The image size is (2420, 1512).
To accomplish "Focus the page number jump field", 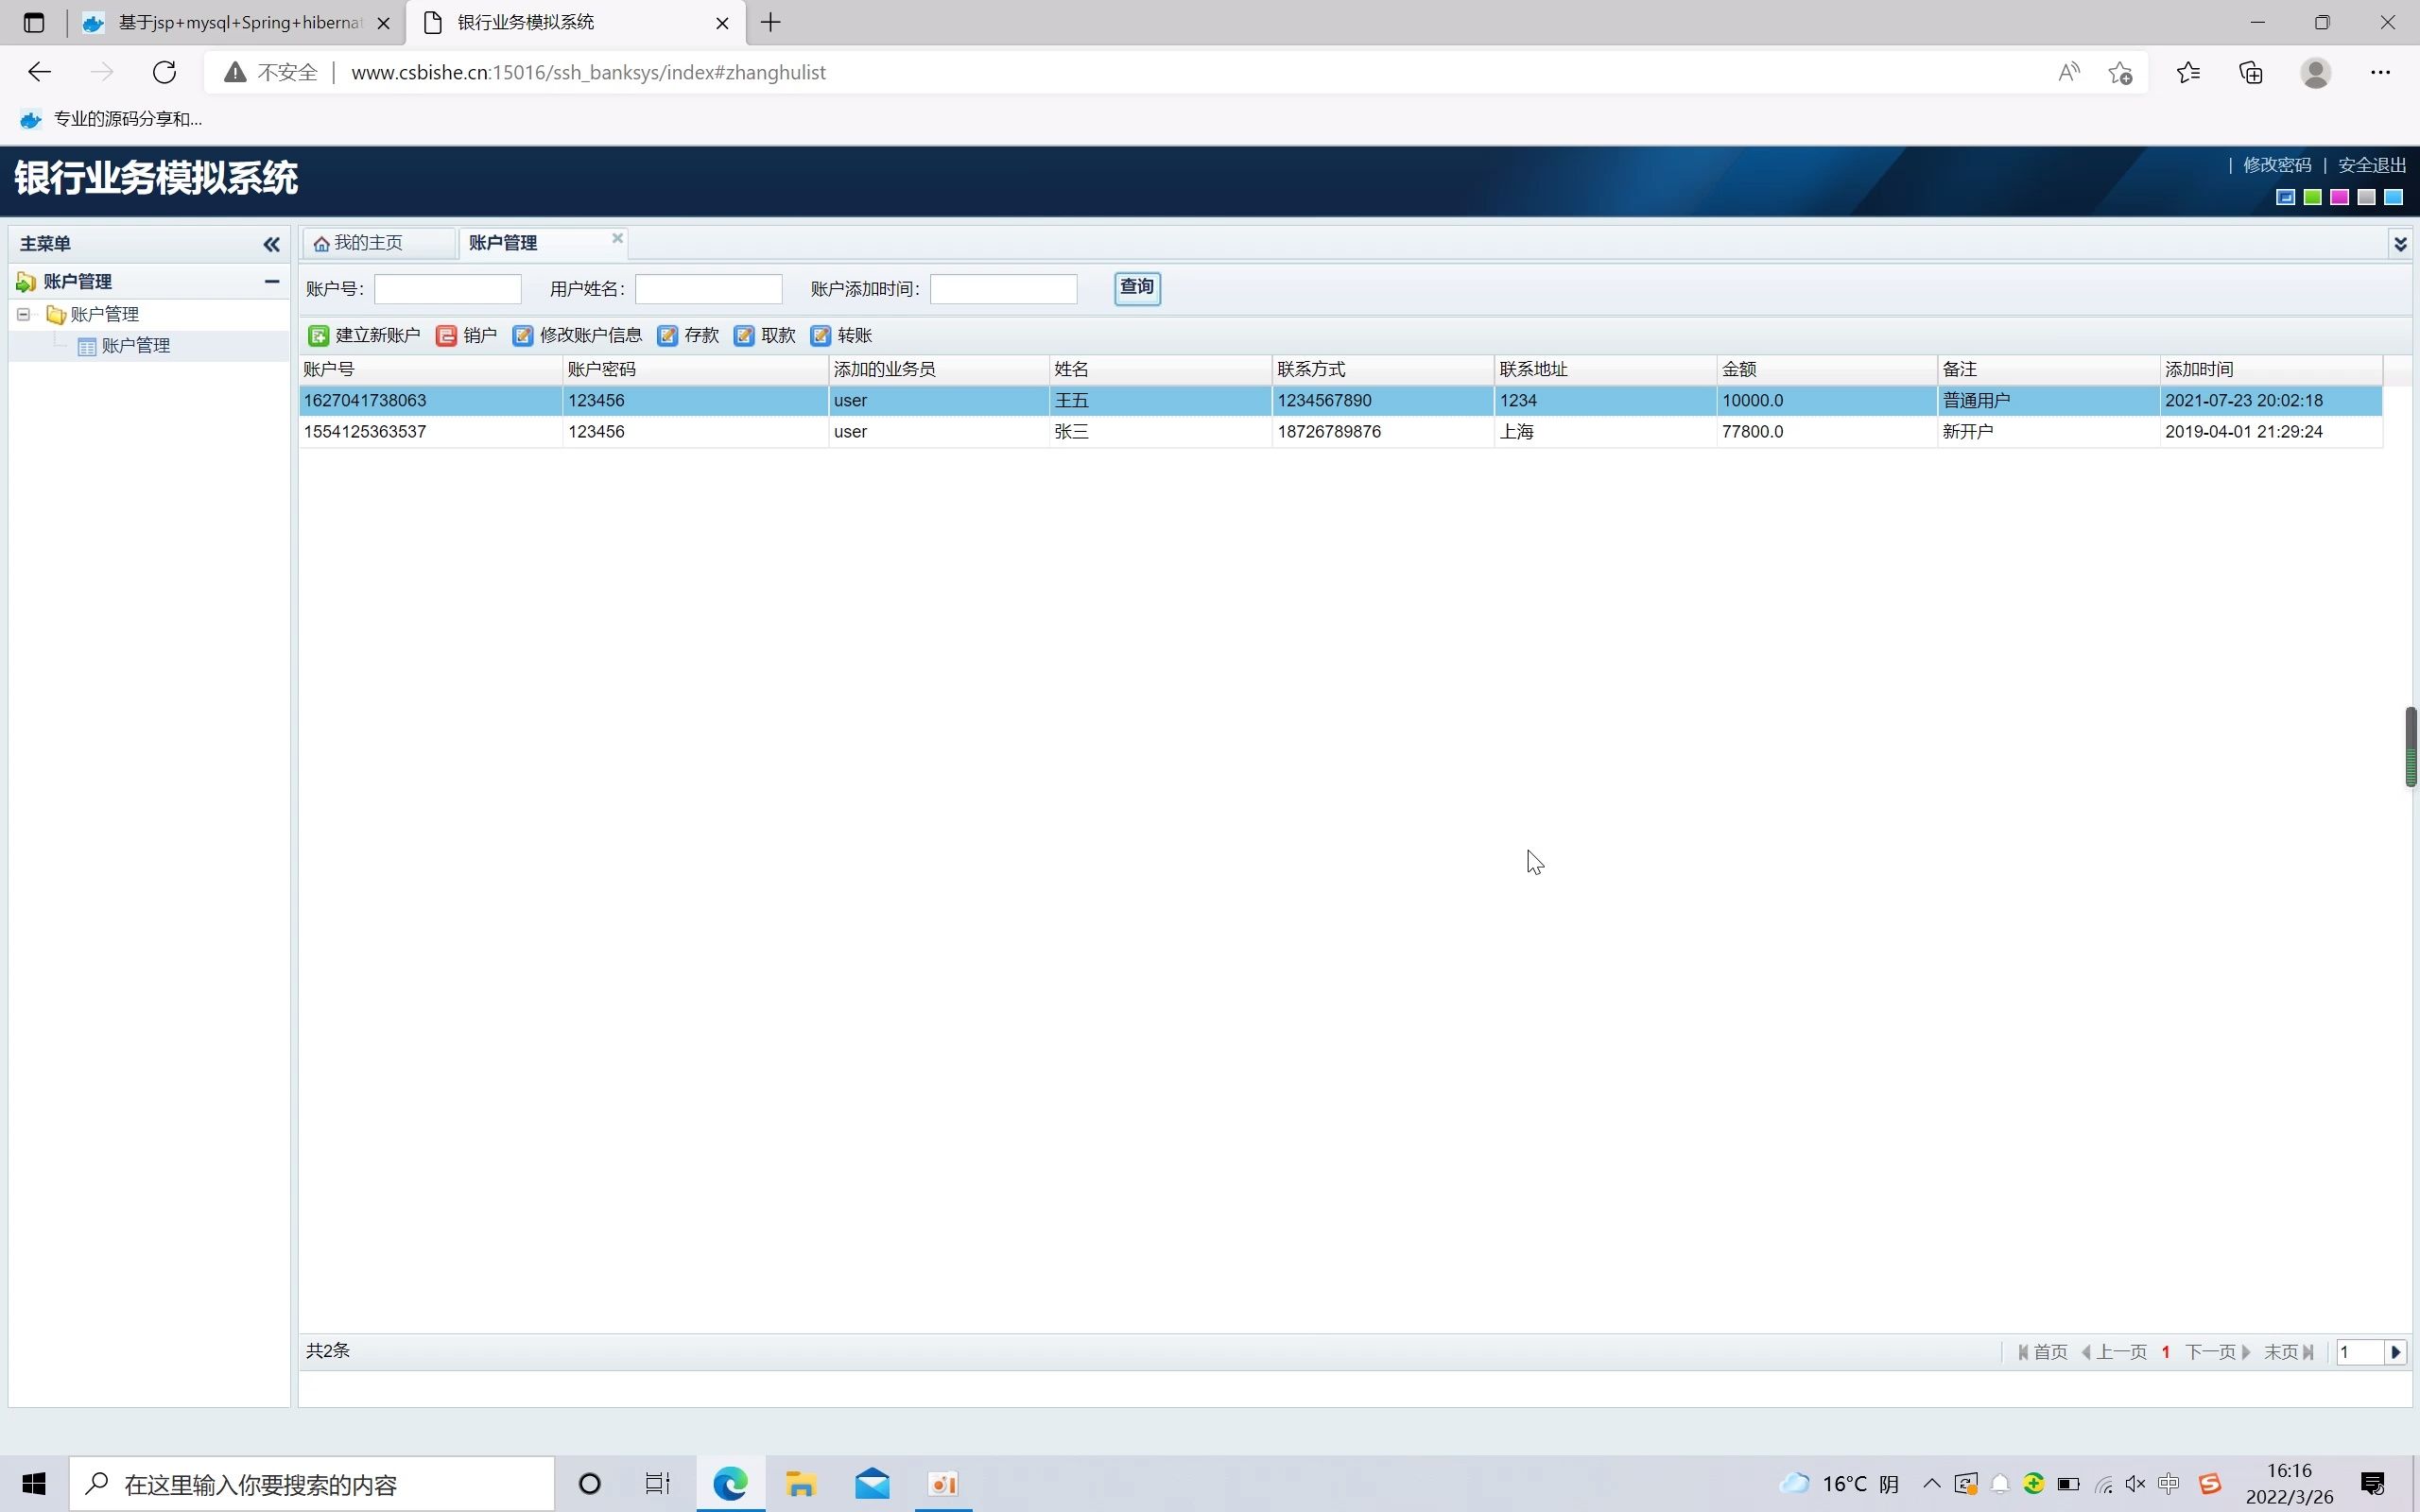I will tap(2360, 1352).
